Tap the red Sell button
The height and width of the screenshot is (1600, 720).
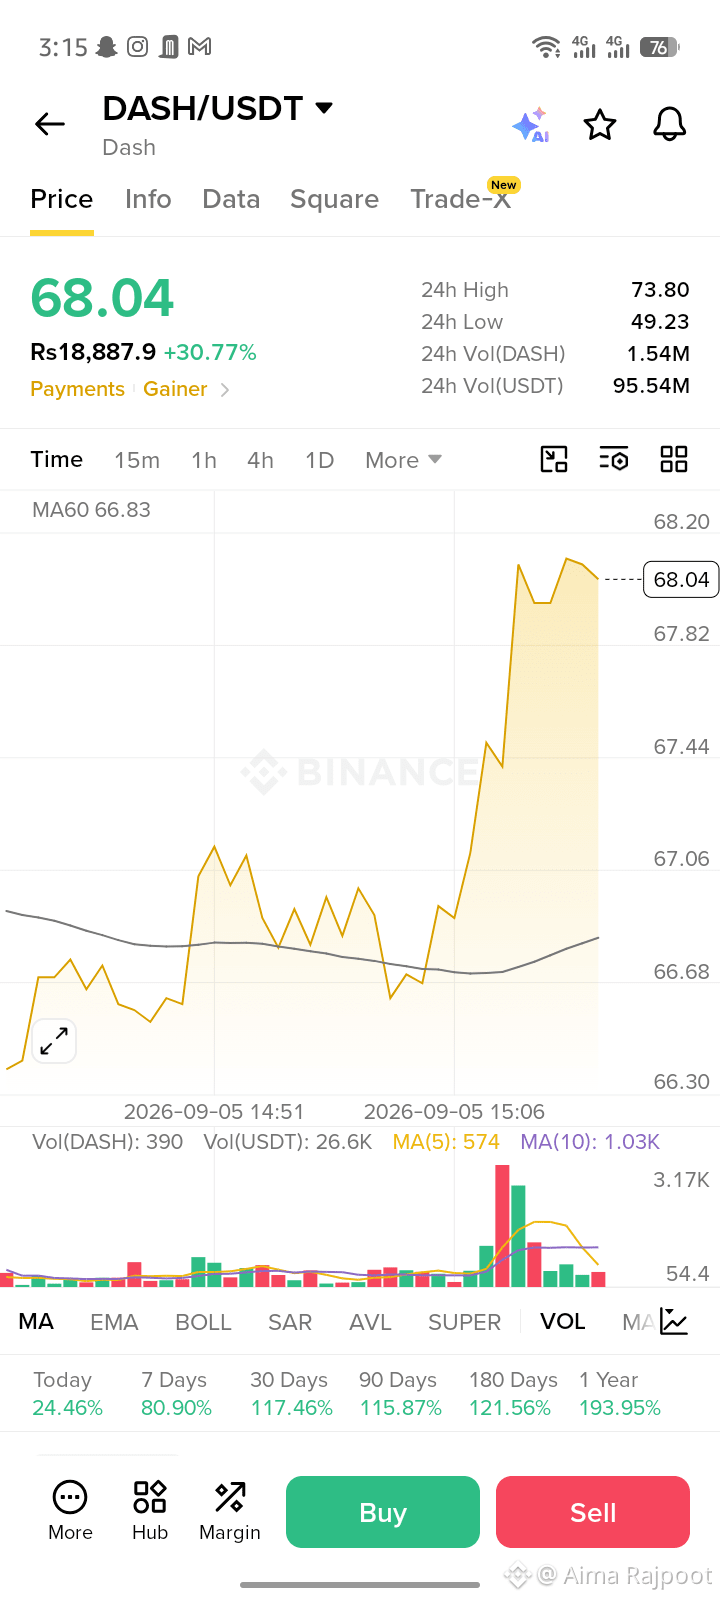(x=593, y=1512)
